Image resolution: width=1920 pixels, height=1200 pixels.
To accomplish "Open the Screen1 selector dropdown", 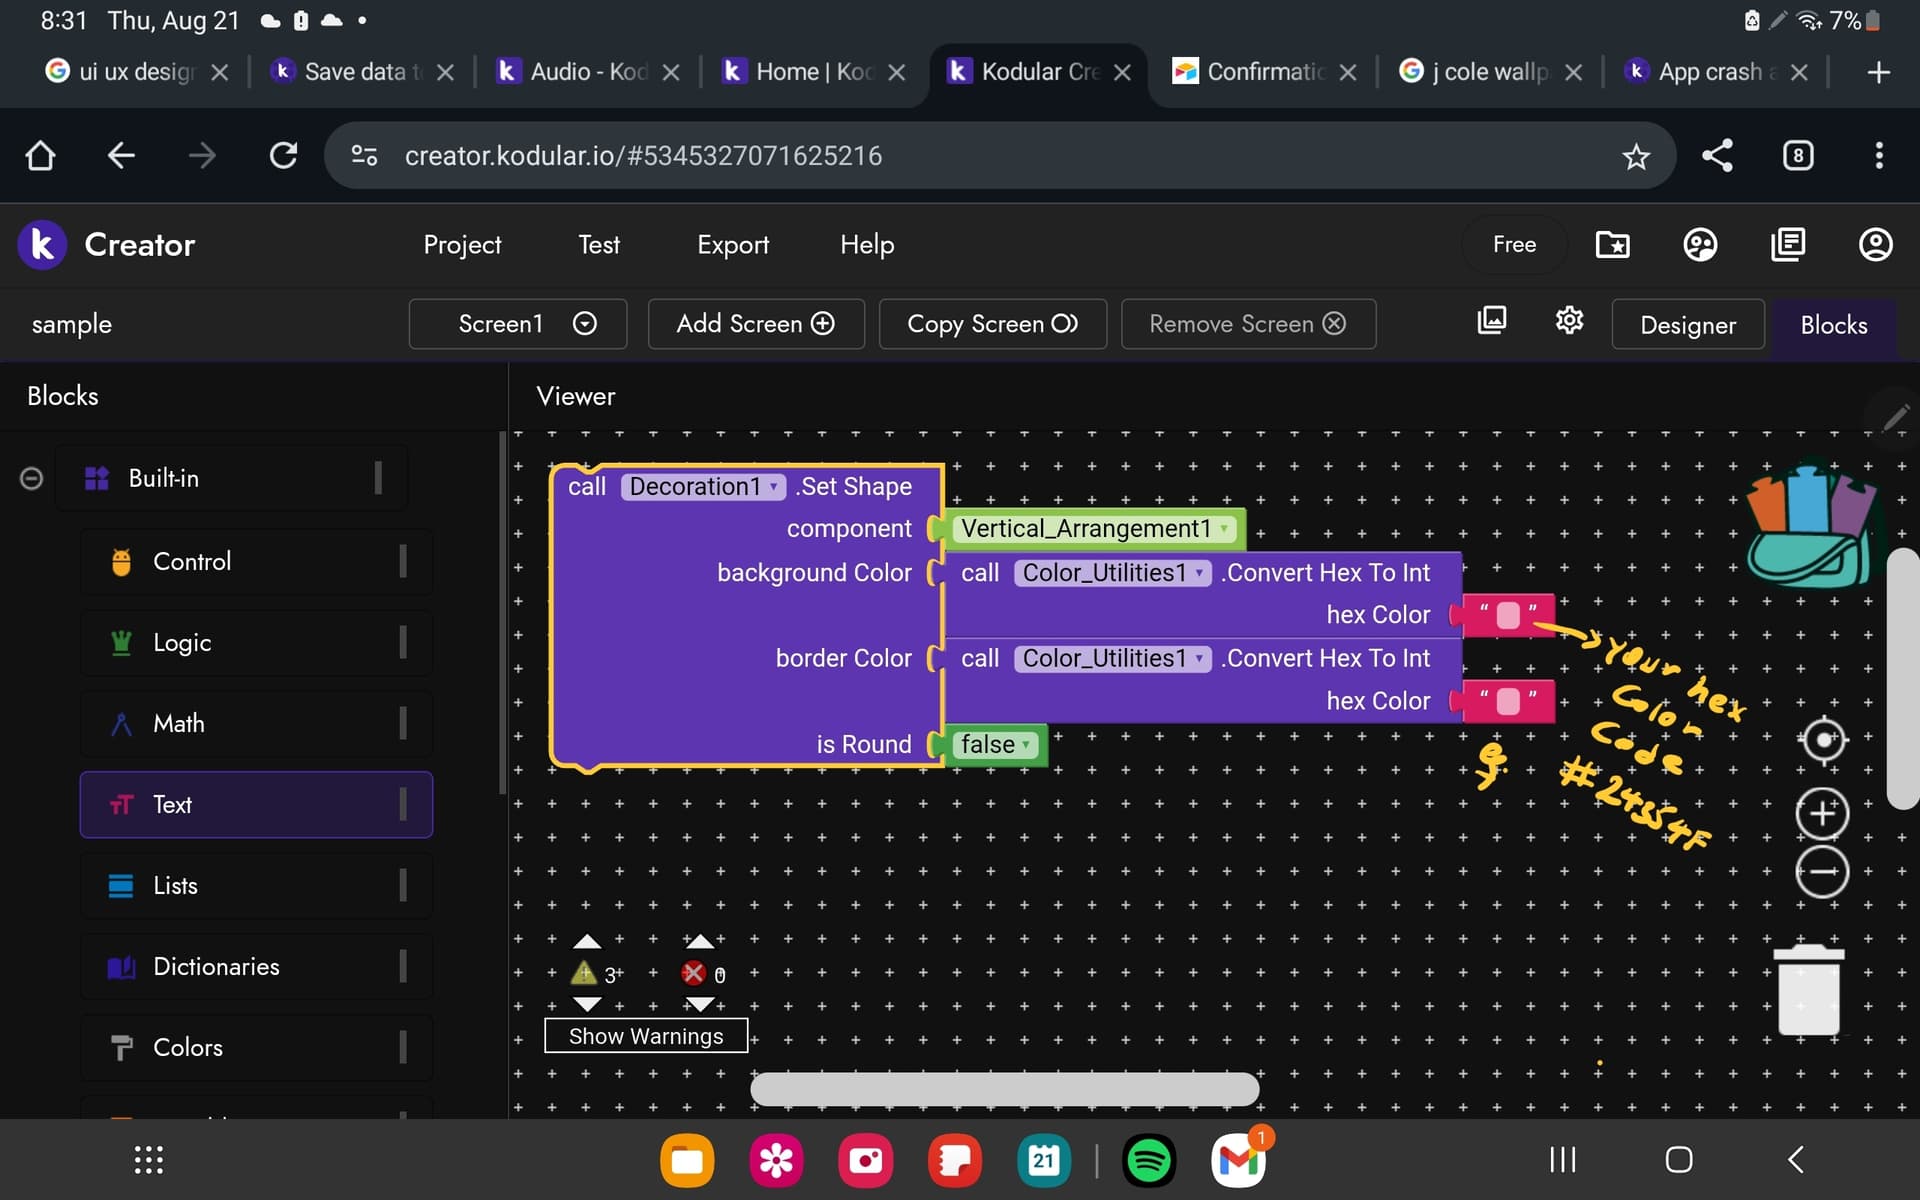I will [x=517, y=324].
